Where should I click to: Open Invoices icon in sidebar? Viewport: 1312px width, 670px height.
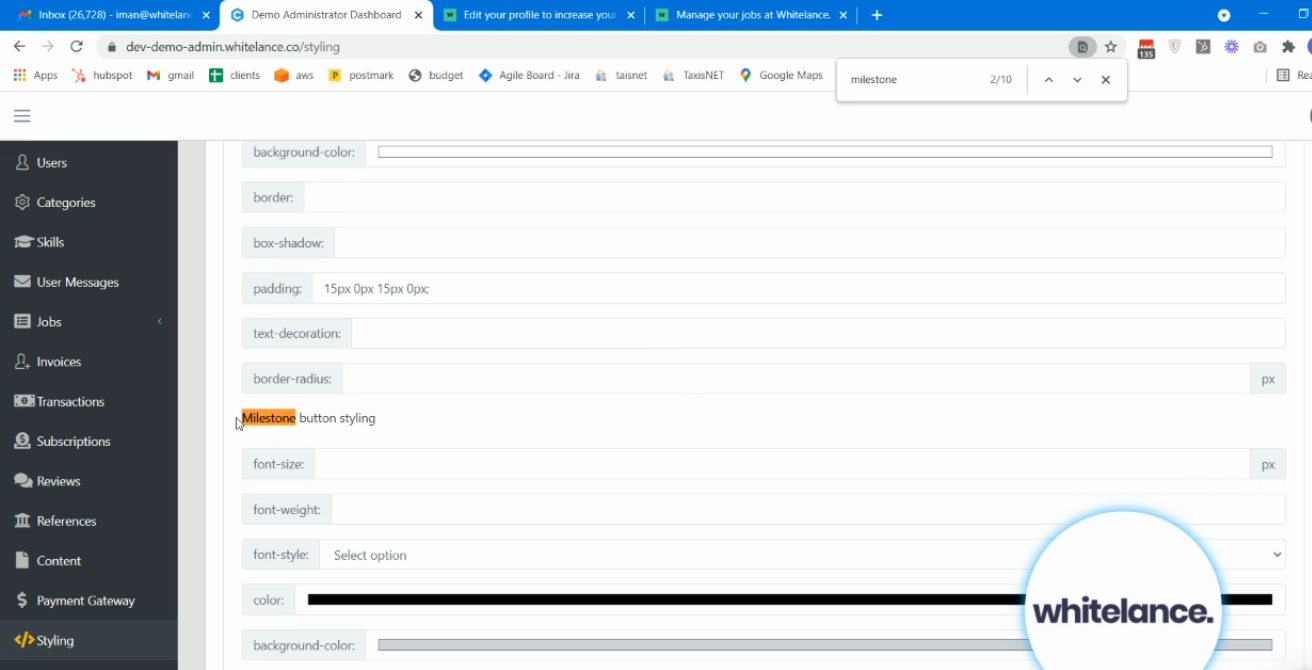22,362
